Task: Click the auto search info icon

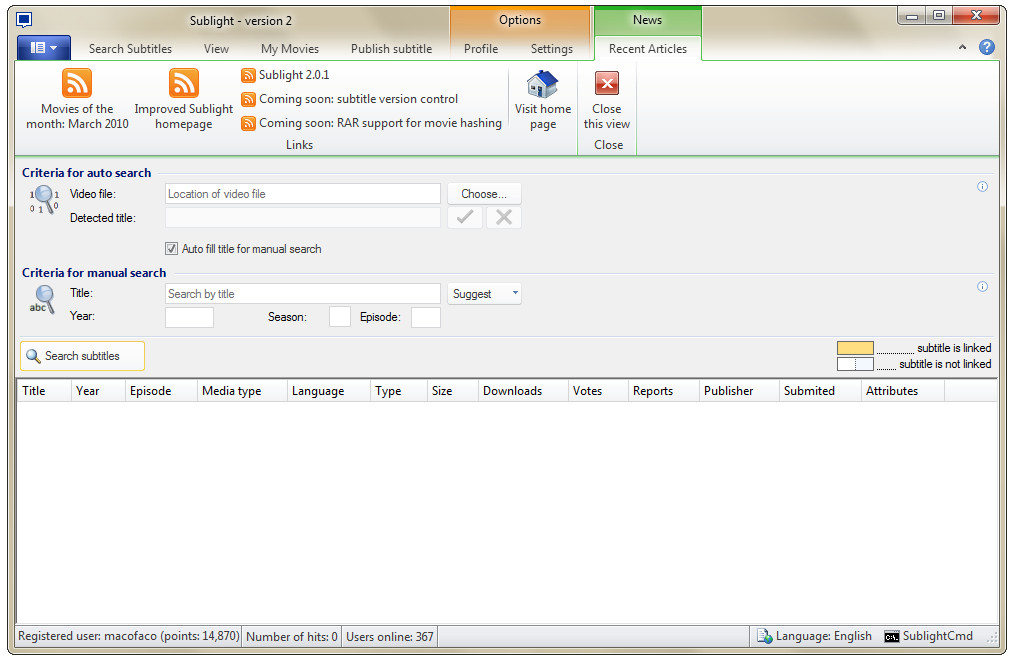Action: [982, 187]
